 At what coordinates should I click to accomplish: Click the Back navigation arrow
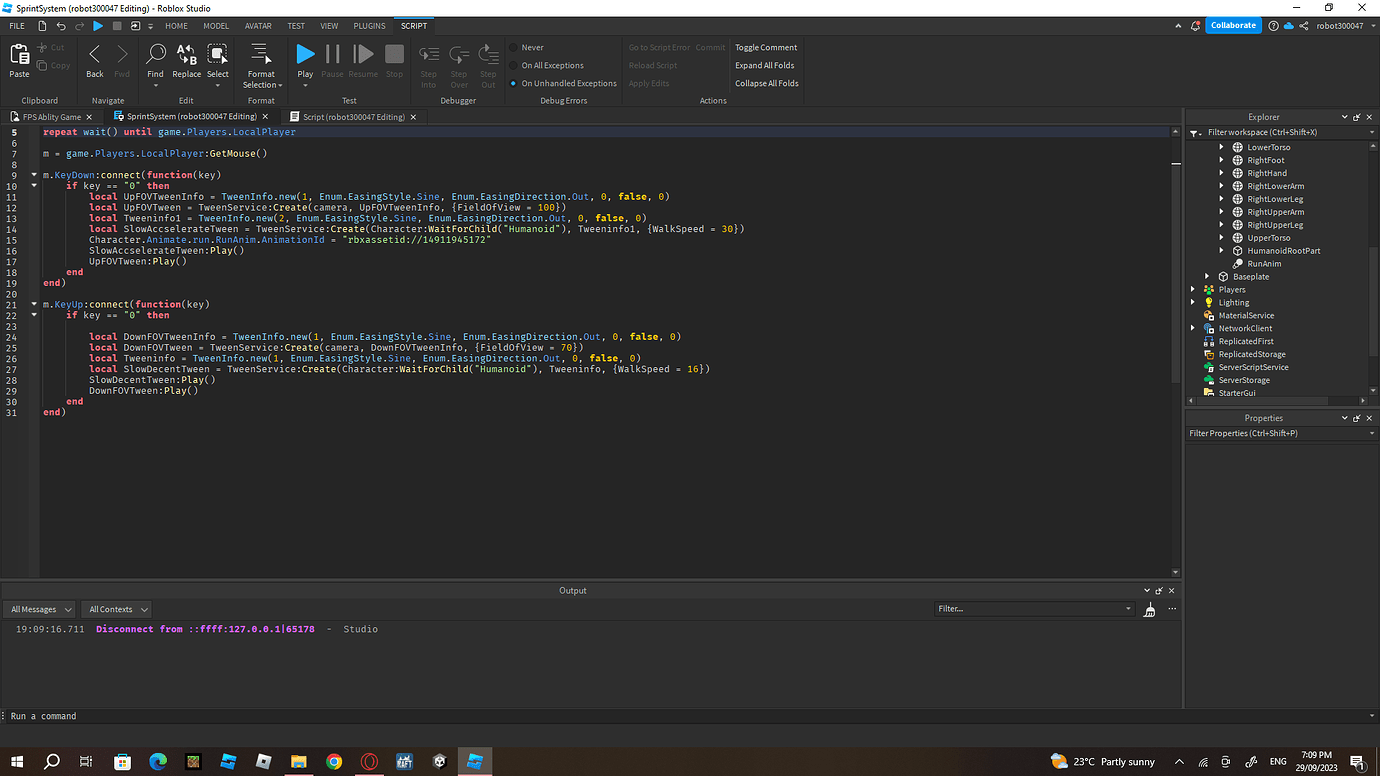tap(95, 55)
